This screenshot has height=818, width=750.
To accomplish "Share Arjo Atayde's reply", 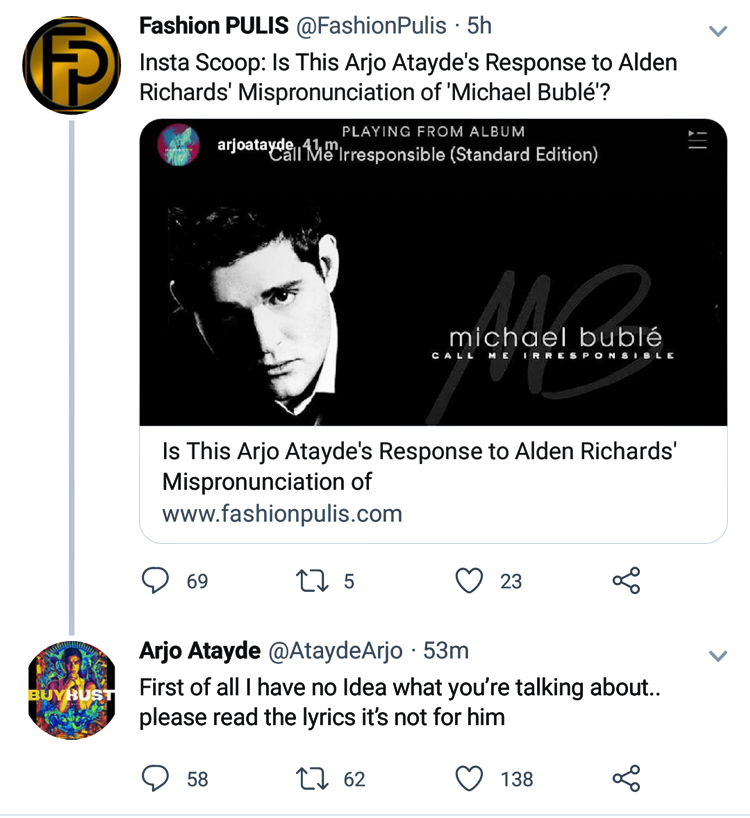I will (625, 778).
